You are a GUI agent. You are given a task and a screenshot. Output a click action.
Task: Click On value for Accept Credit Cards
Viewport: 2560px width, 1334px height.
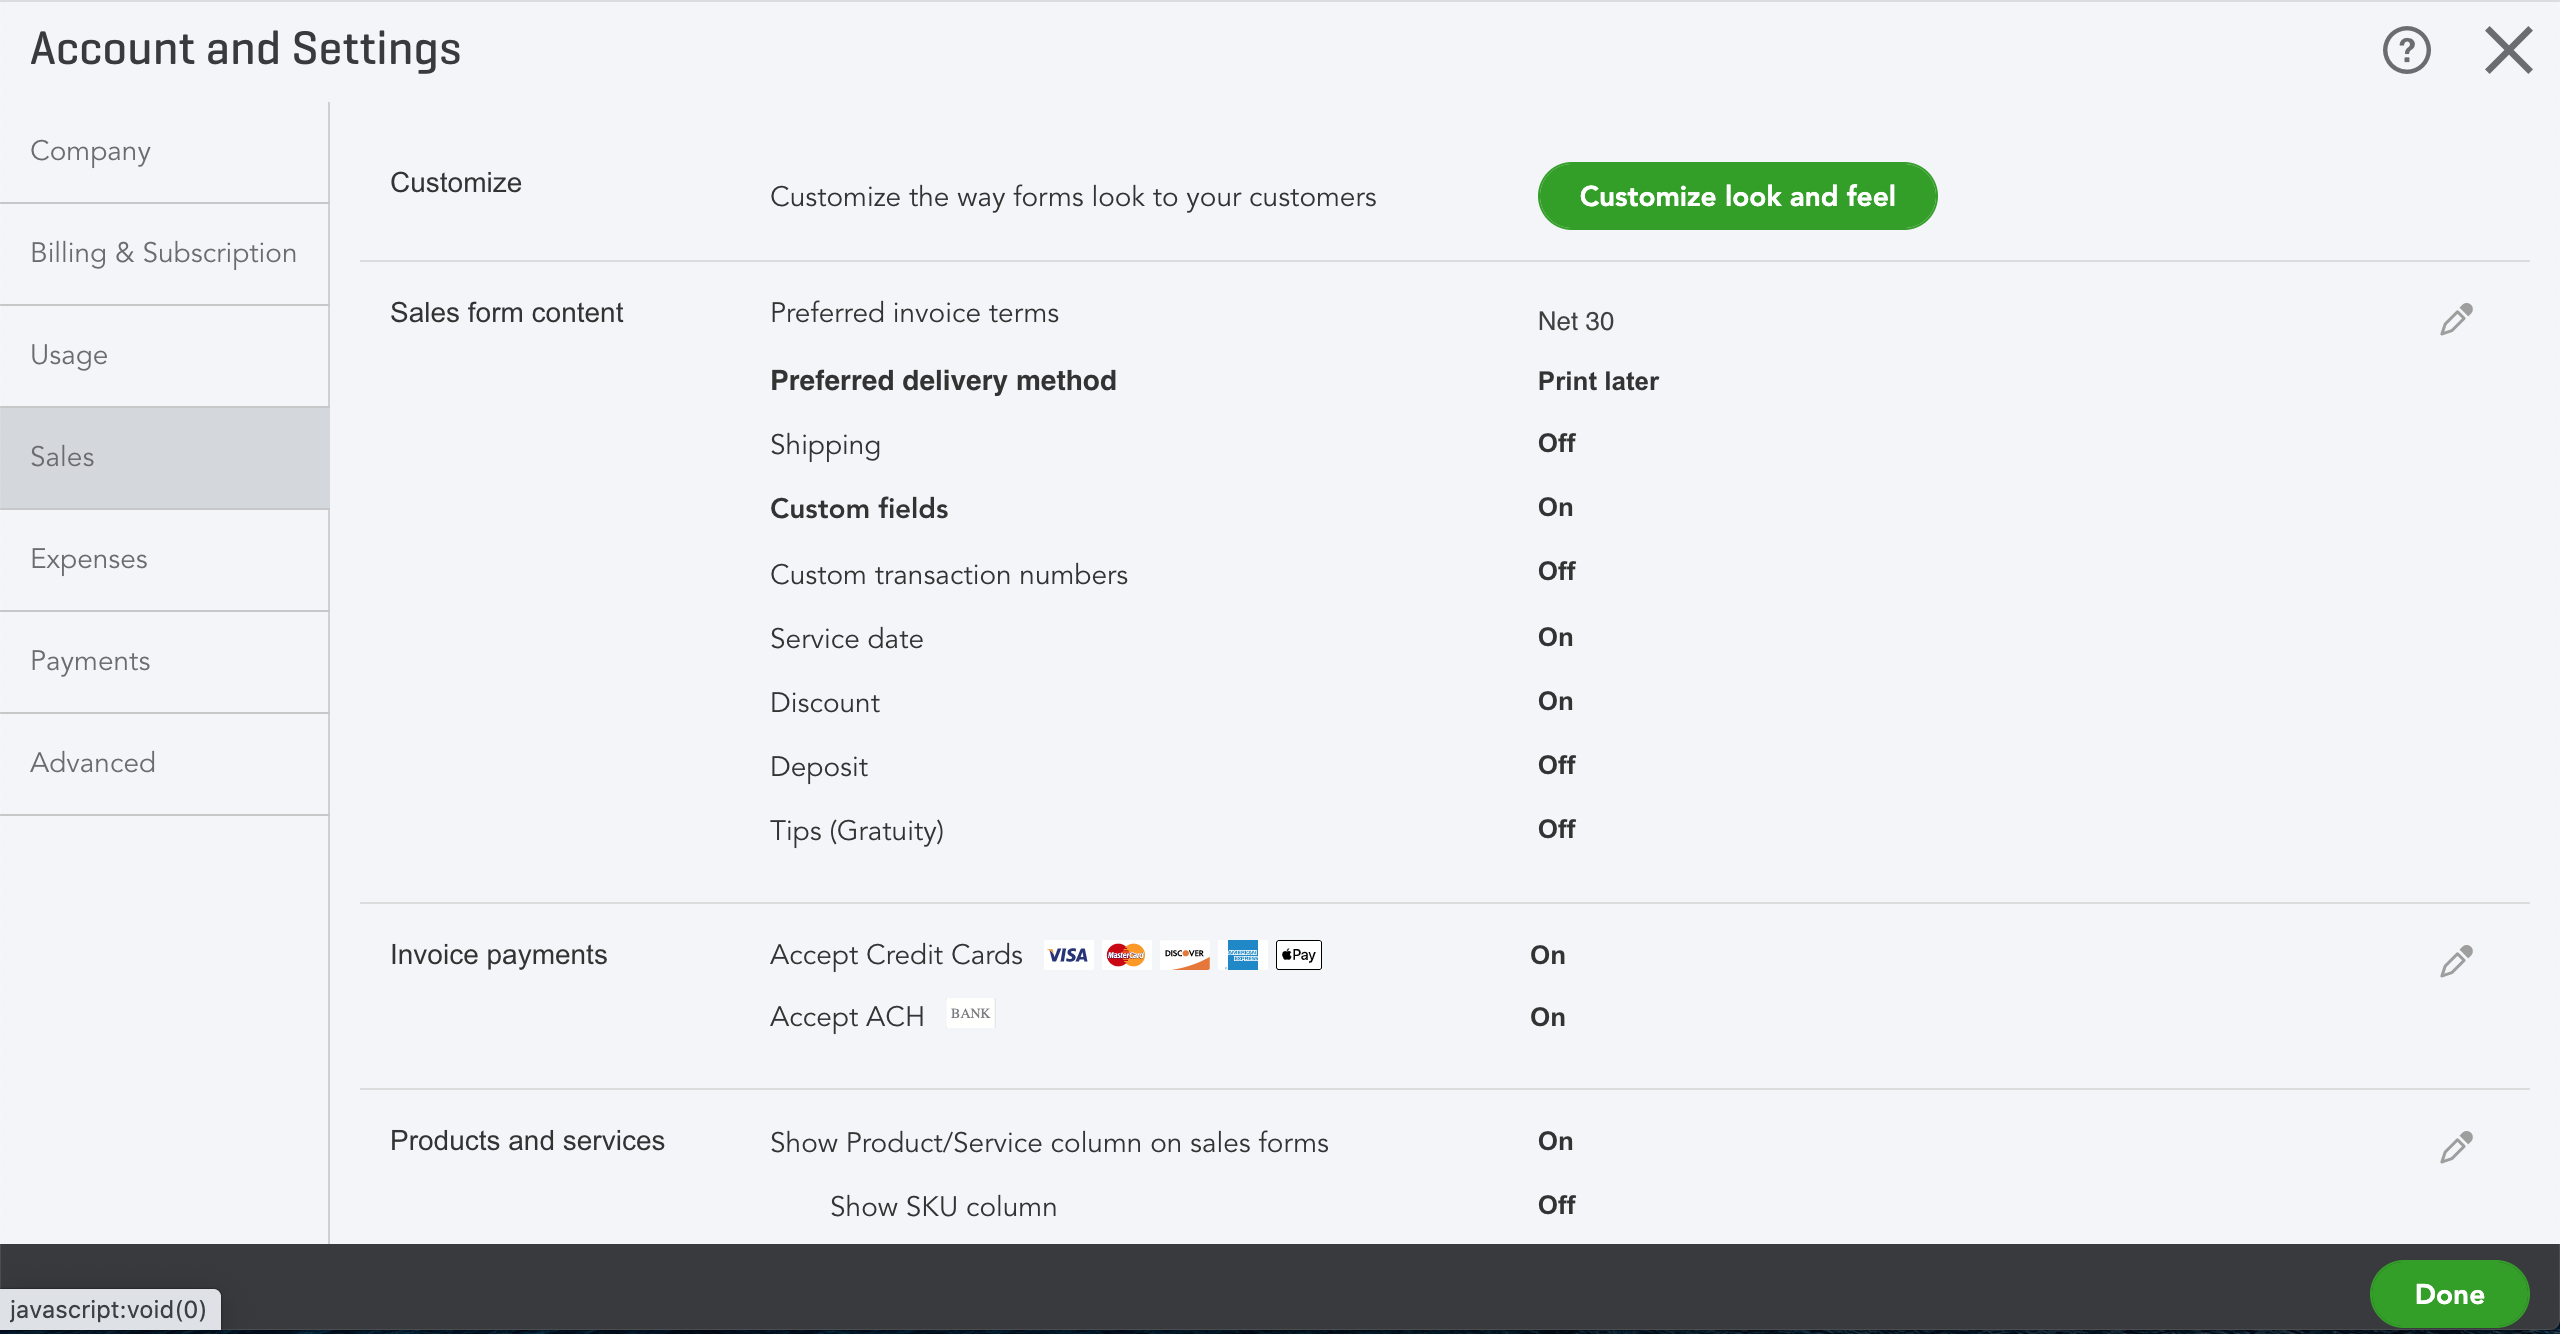click(x=1547, y=955)
